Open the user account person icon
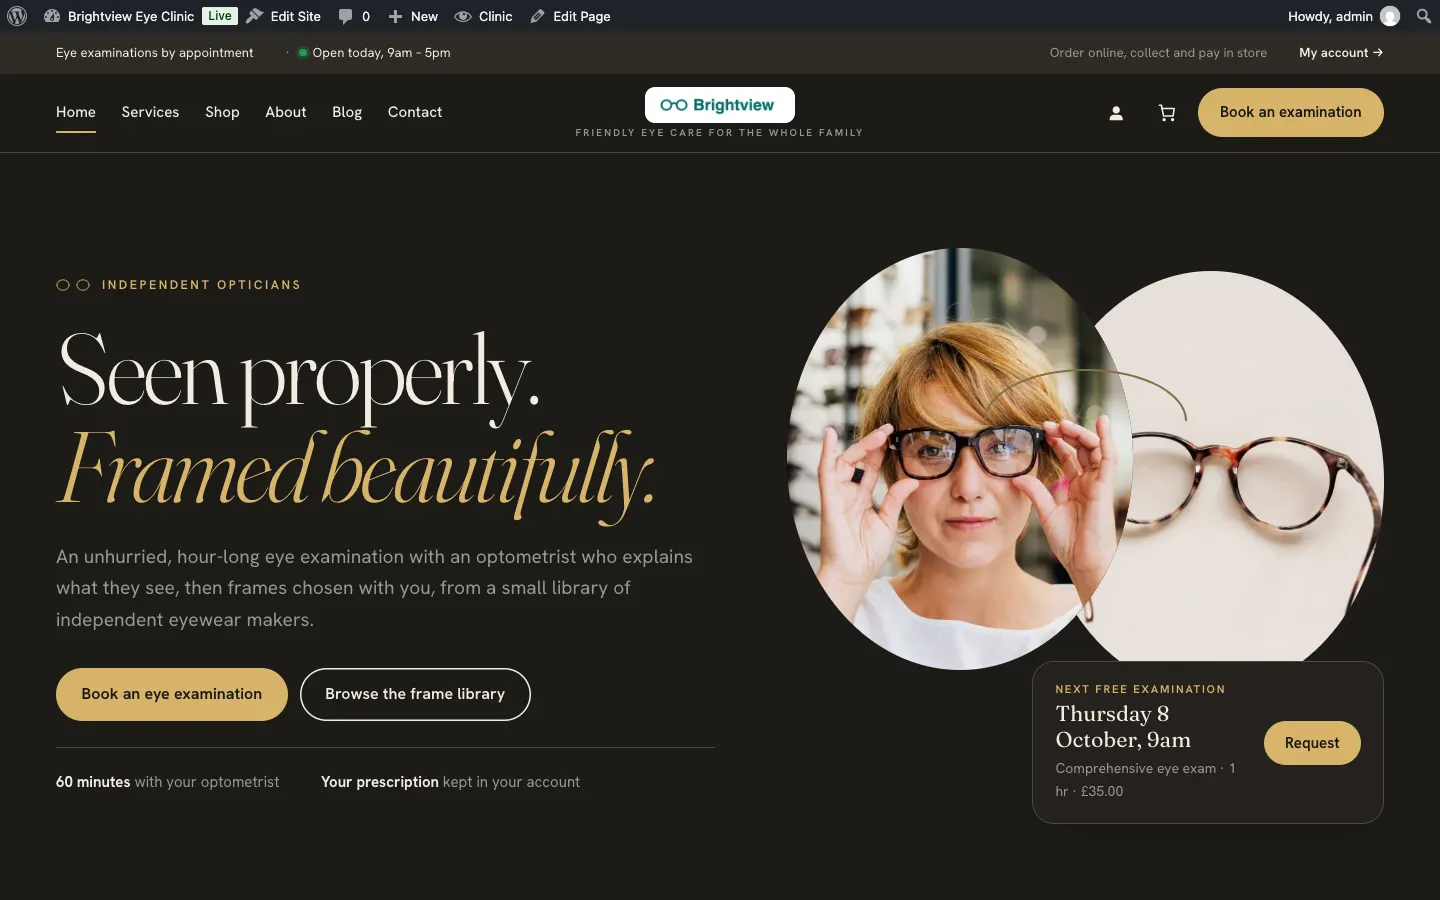Image resolution: width=1440 pixels, height=900 pixels. click(1116, 113)
